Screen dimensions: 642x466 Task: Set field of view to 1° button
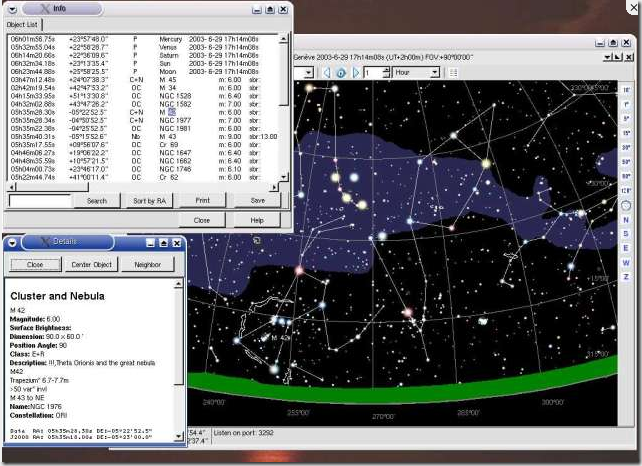(x=626, y=104)
